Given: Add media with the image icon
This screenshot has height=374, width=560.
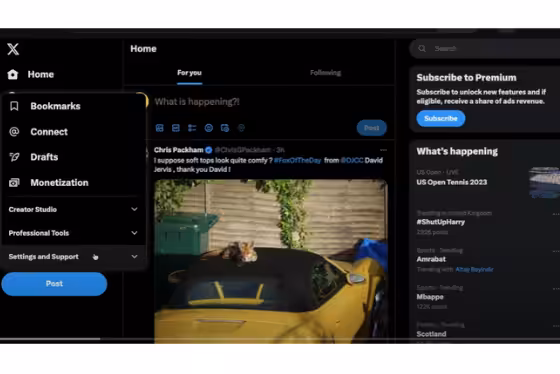Looking at the screenshot, I should coord(160,128).
